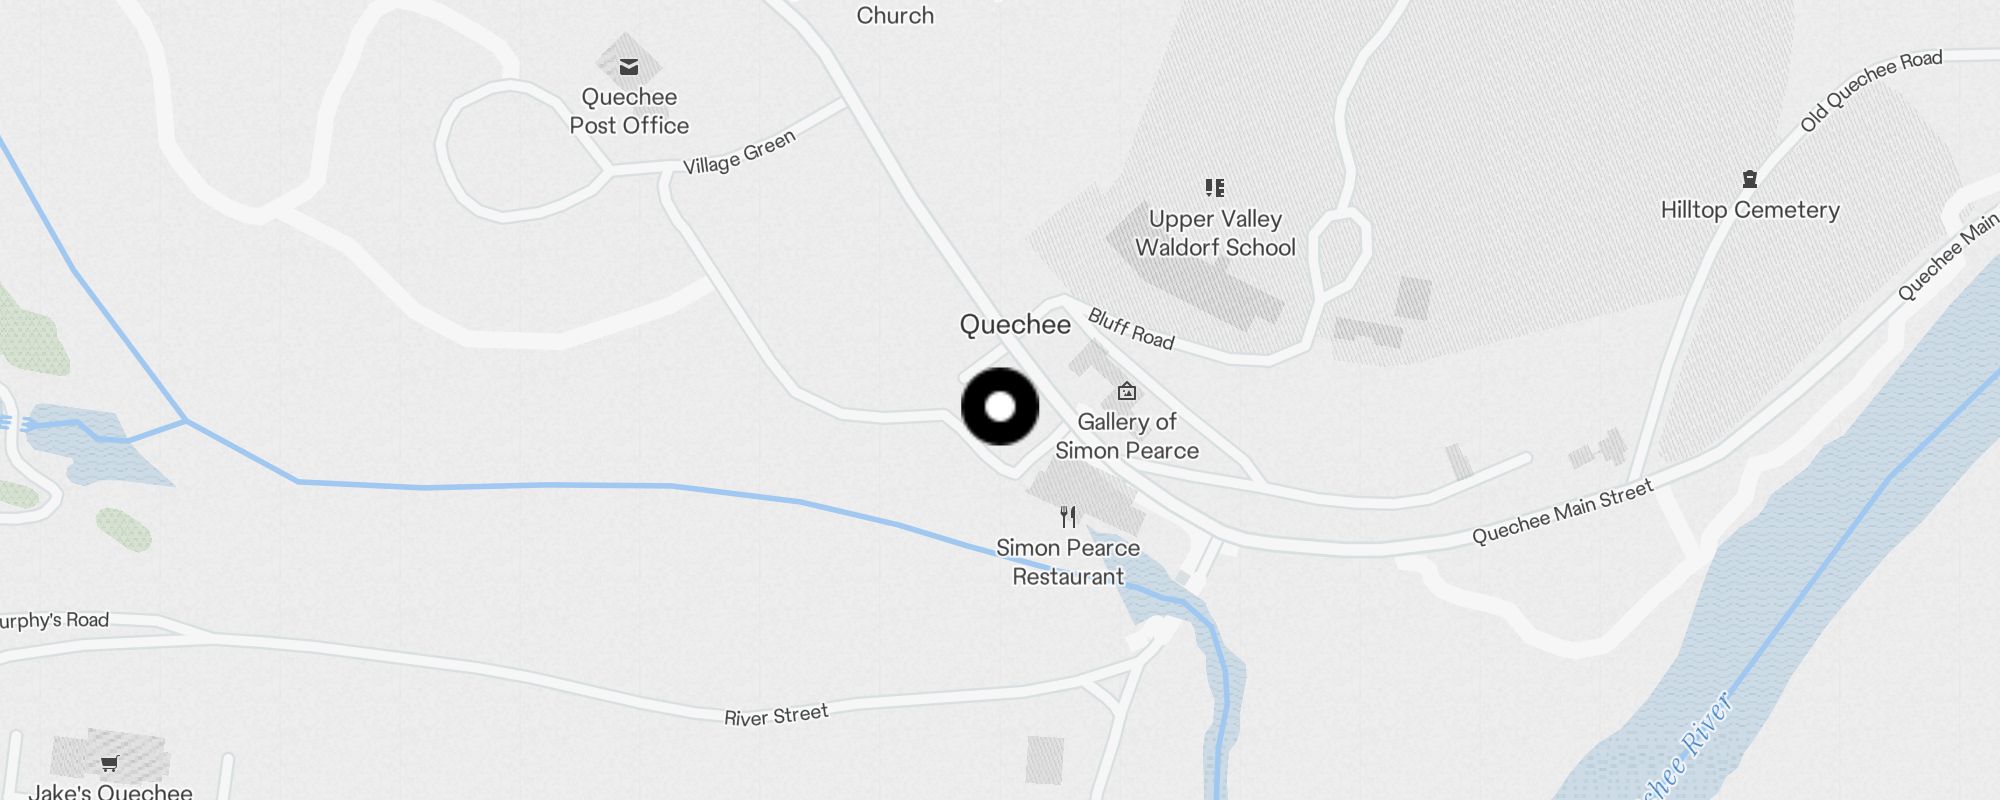The height and width of the screenshot is (800, 2000).
Task: Click the Simon Pearce Restaurant fork icon
Action: pyautogui.click(x=1068, y=517)
